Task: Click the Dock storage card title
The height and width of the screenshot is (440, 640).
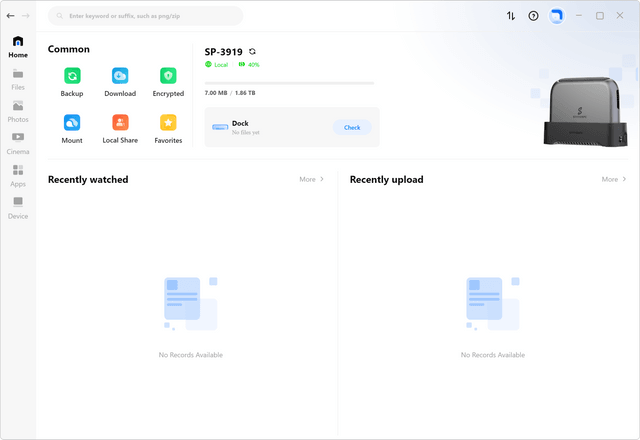Action: [240, 123]
